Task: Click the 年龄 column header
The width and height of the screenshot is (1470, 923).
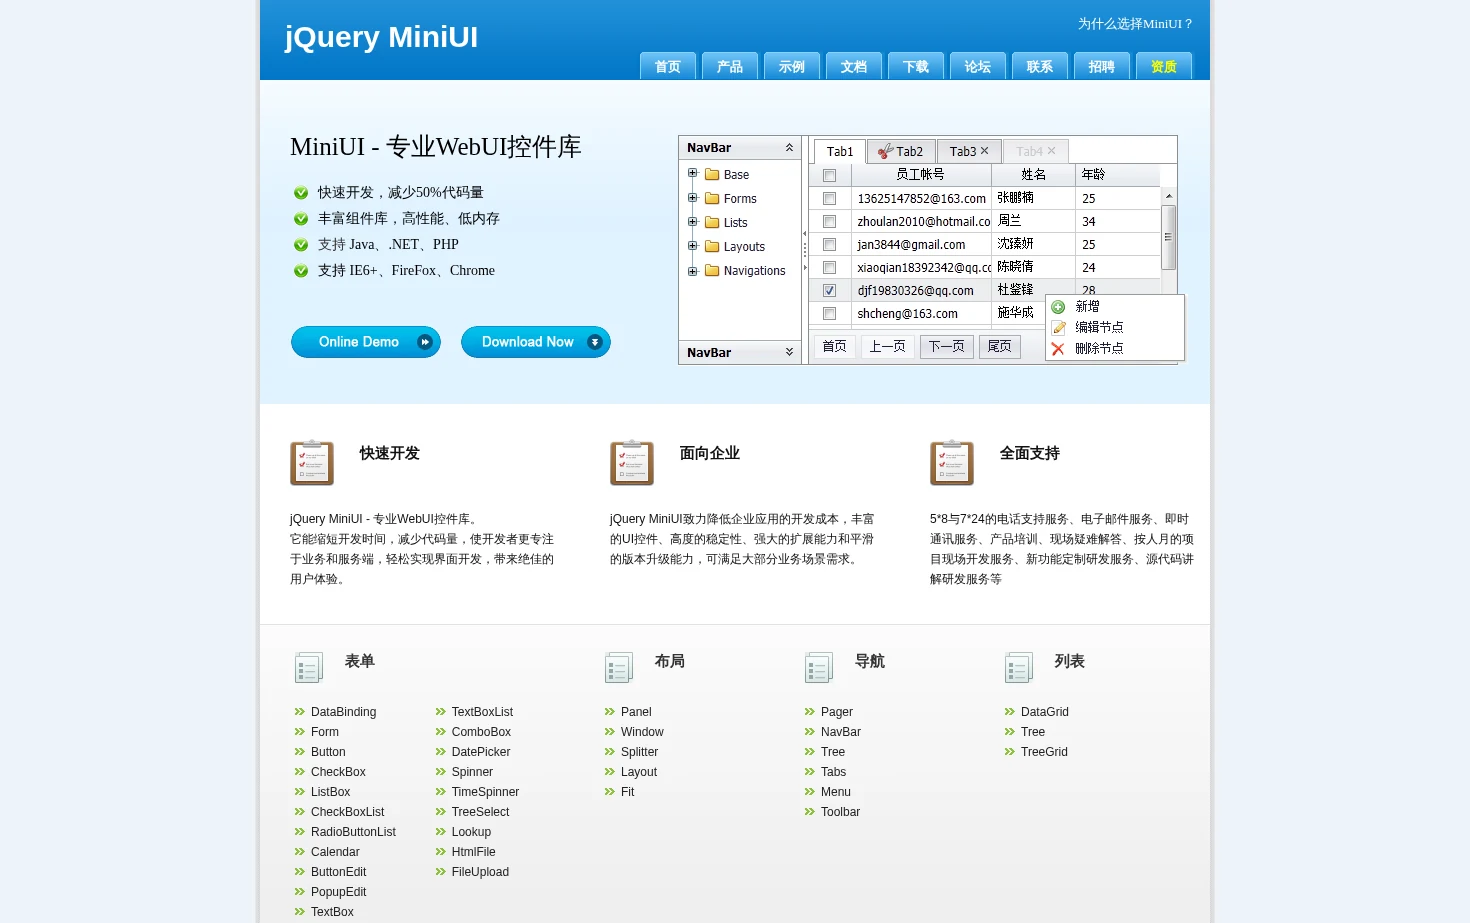Action: click(x=1117, y=175)
